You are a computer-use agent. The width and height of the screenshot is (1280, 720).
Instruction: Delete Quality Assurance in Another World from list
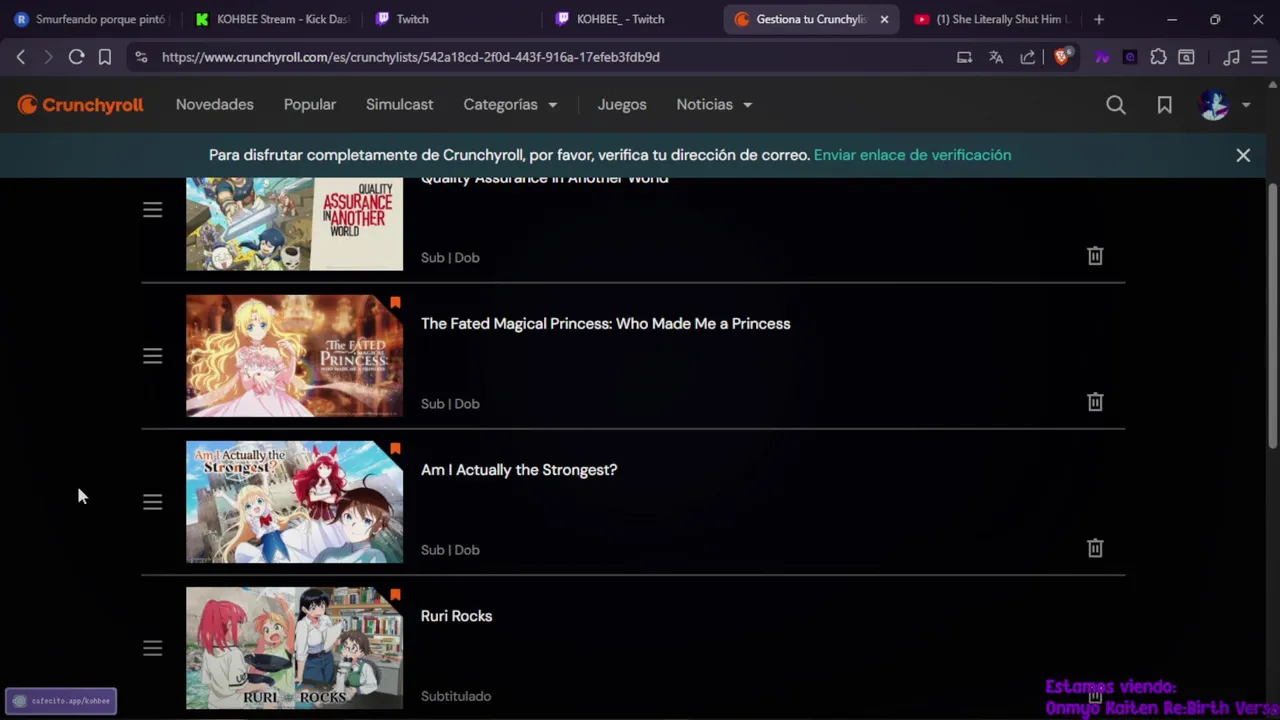[x=1095, y=256]
